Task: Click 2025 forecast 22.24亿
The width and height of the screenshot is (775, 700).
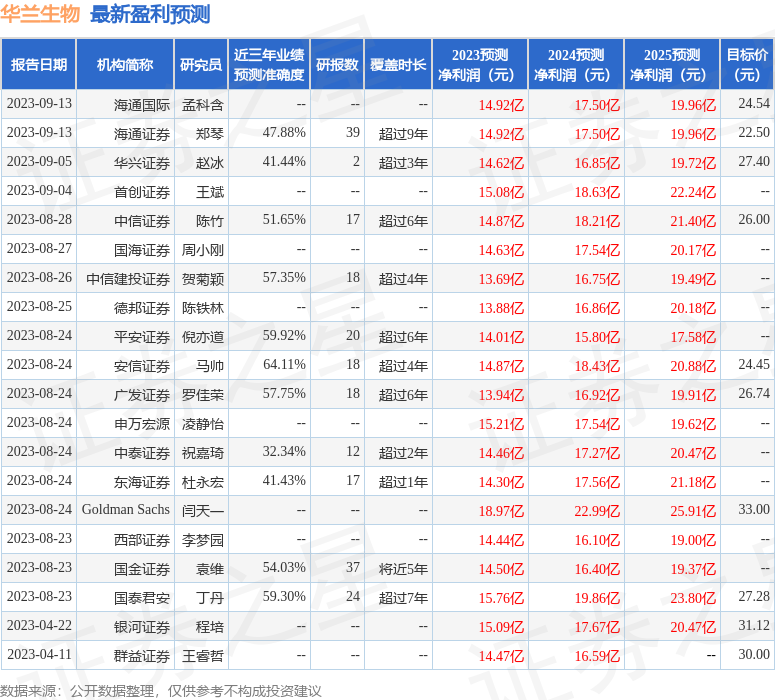Action: click(x=693, y=192)
